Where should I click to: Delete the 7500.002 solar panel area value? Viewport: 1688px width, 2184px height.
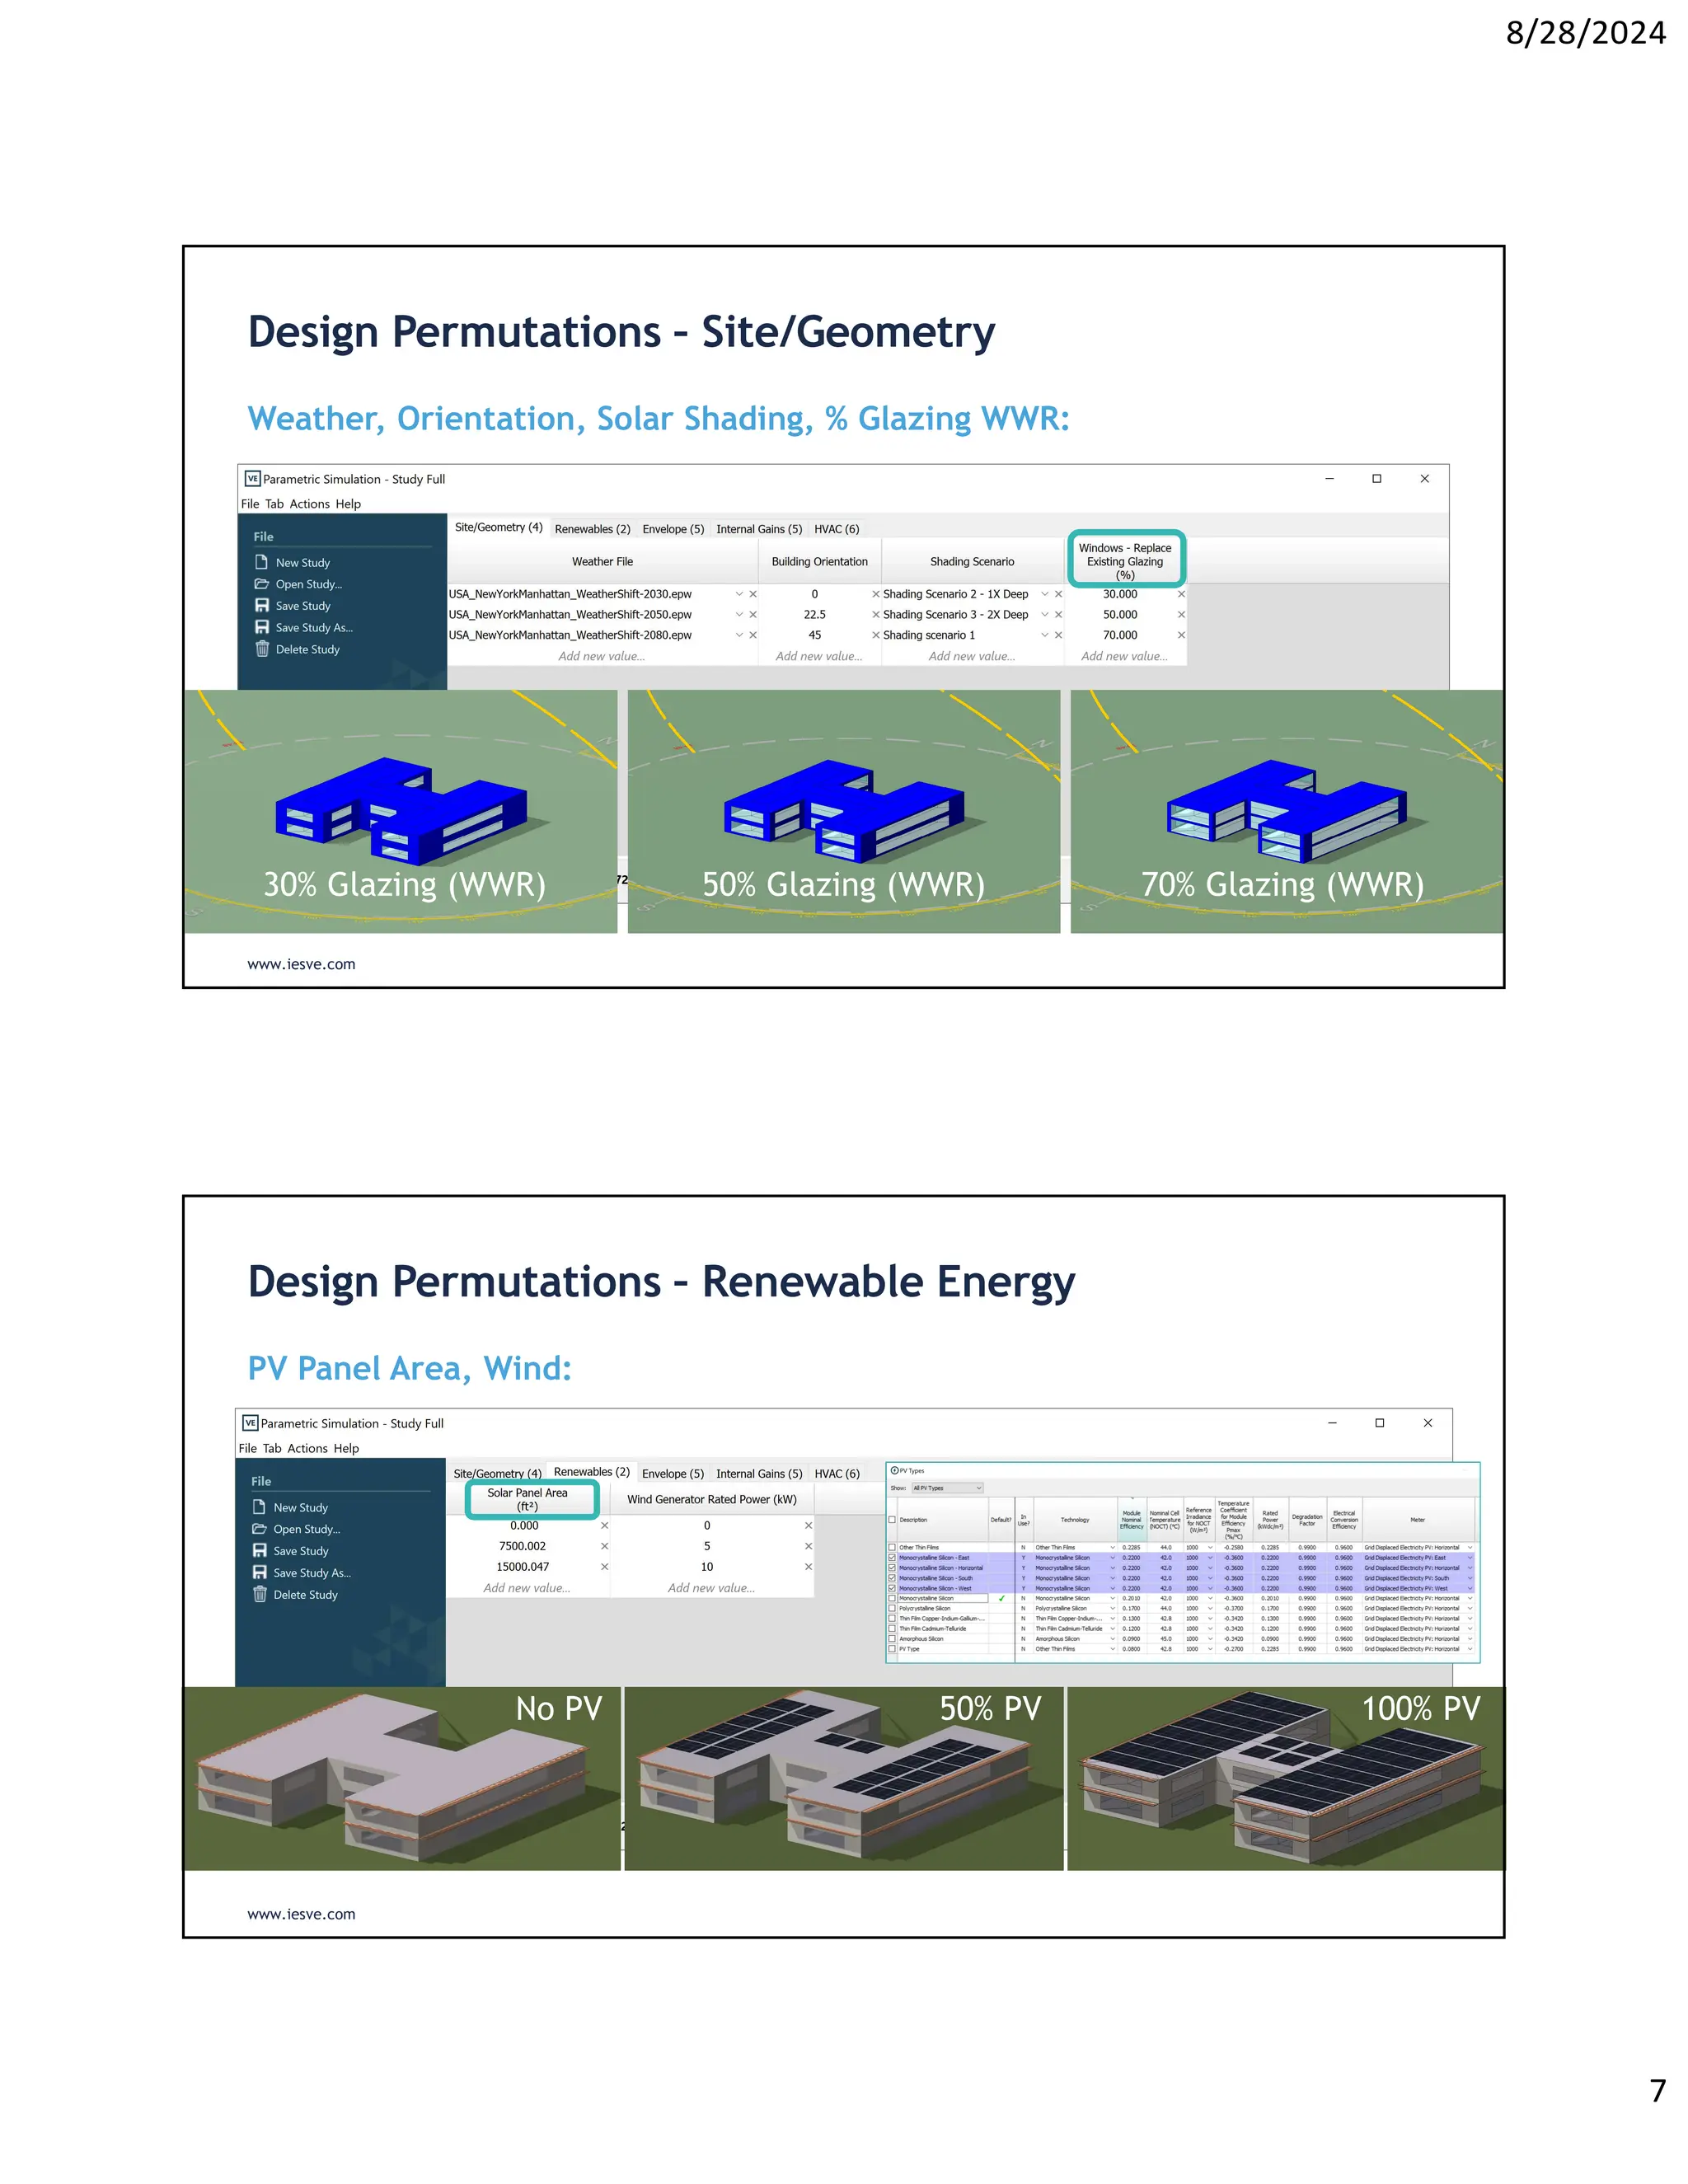604,1546
